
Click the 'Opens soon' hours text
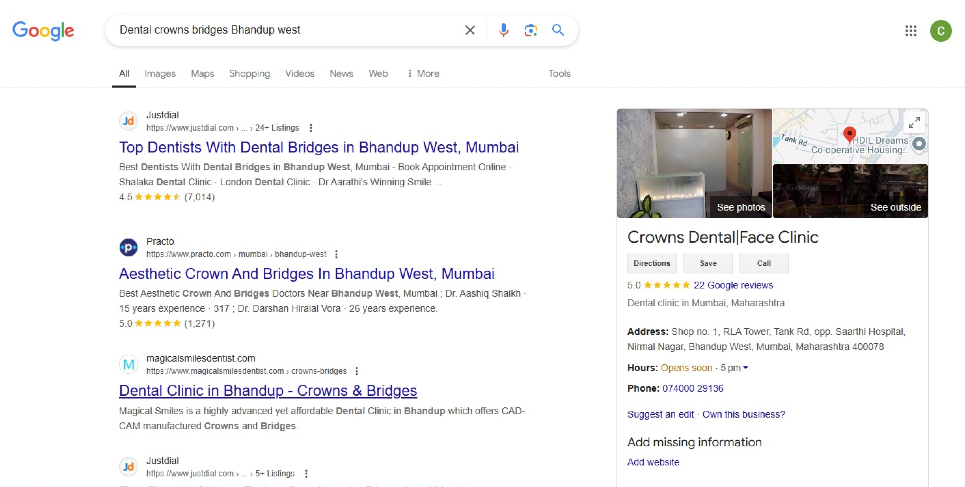click(686, 368)
